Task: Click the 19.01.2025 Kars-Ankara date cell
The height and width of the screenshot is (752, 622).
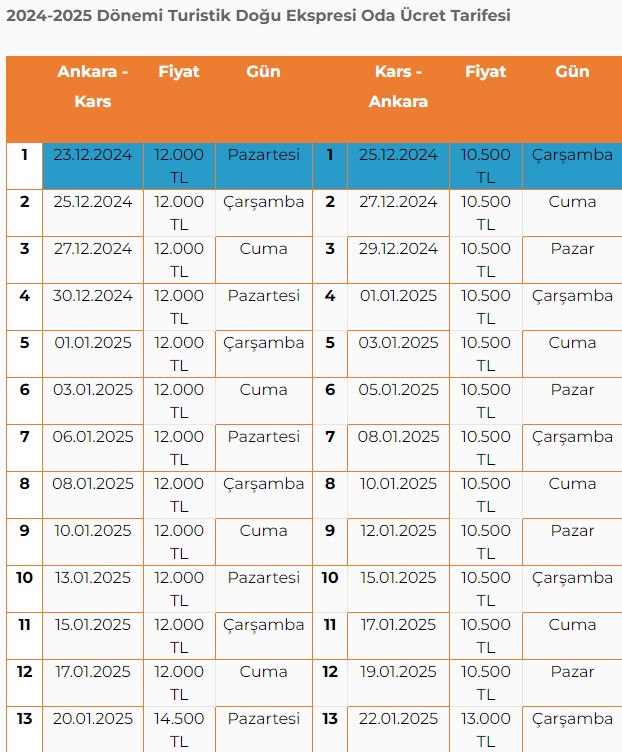Action: (398, 683)
